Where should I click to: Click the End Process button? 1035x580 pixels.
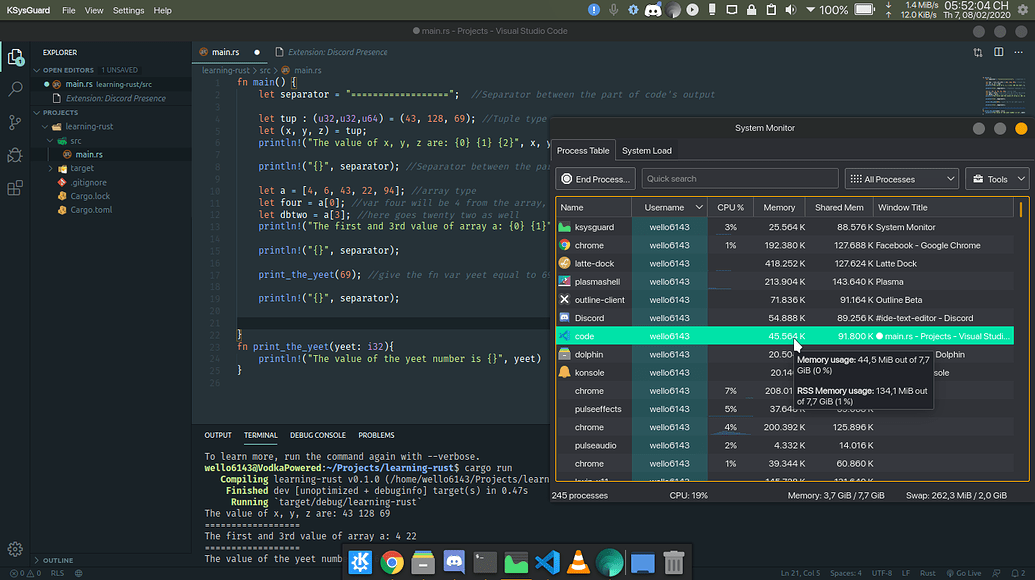click(x=596, y=179)
